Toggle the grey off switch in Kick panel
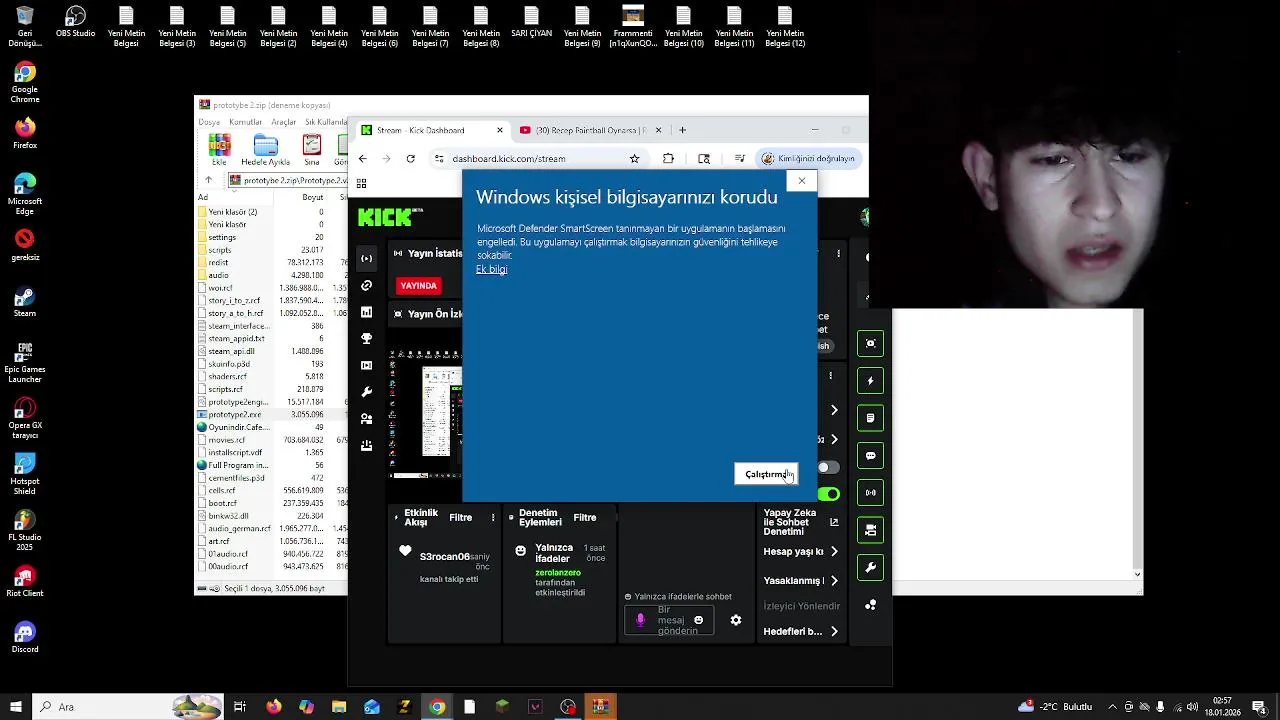Screen dimensions: 1280x720 click(x=828, y=467)
